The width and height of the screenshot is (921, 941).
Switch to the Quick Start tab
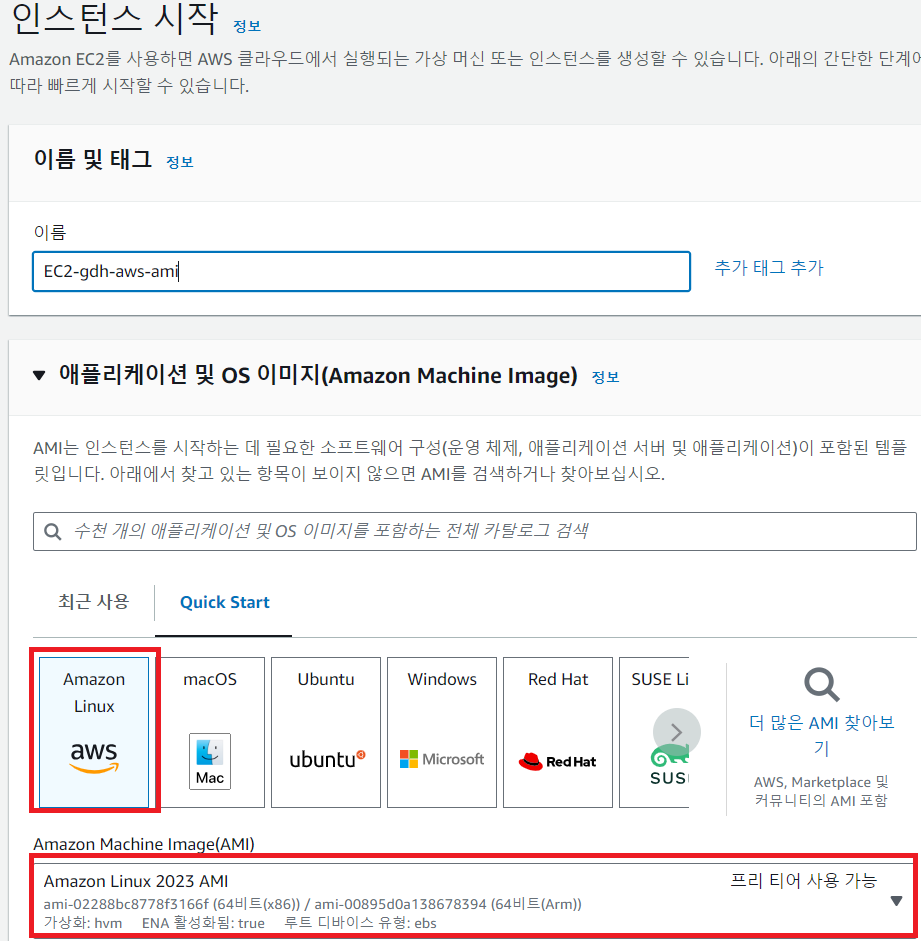(224, 602)
